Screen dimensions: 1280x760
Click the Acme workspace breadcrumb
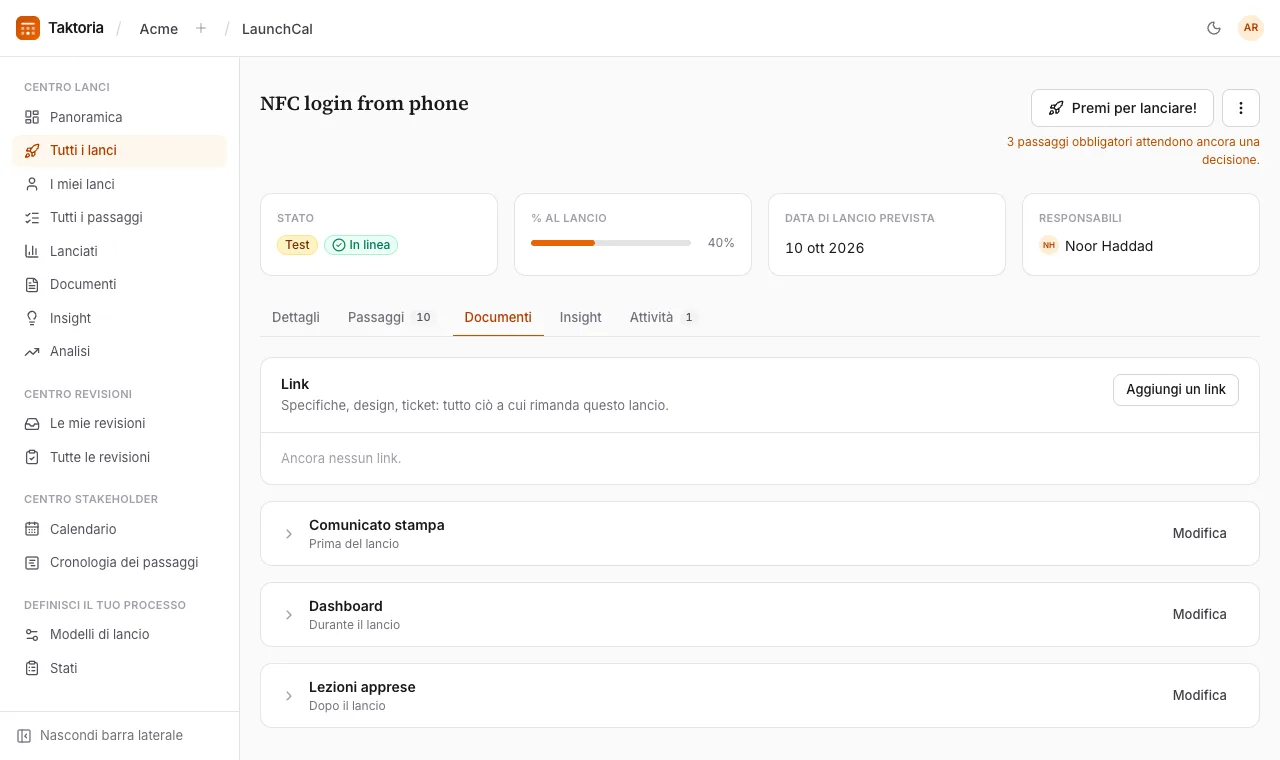tap(159, 29)
